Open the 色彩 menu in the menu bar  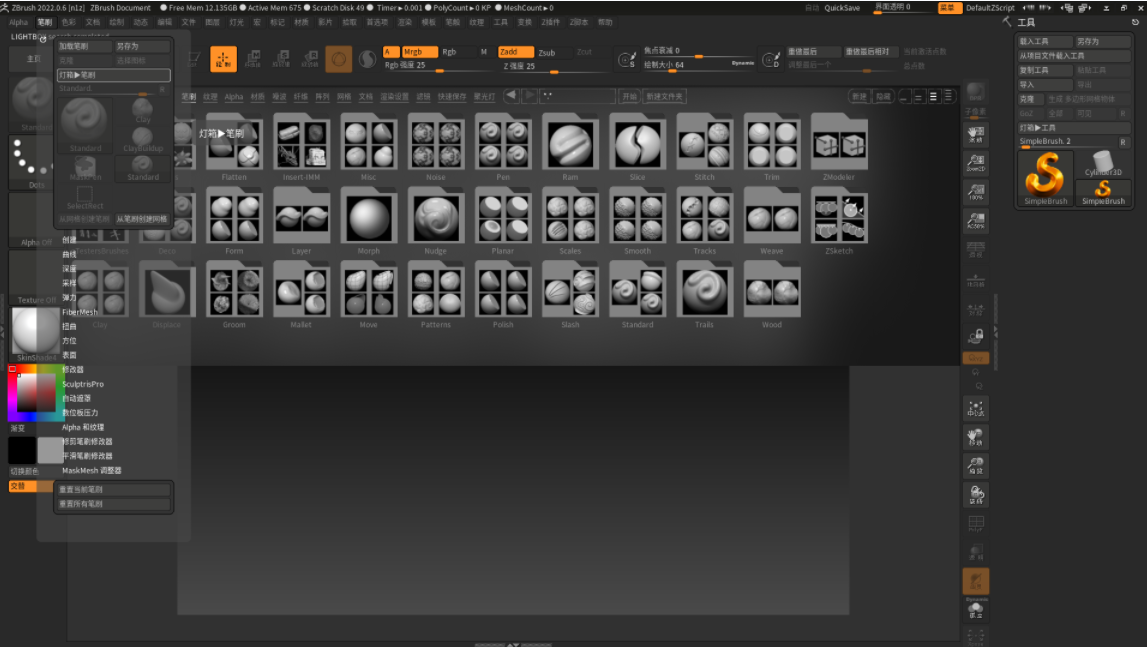(69, 22)
